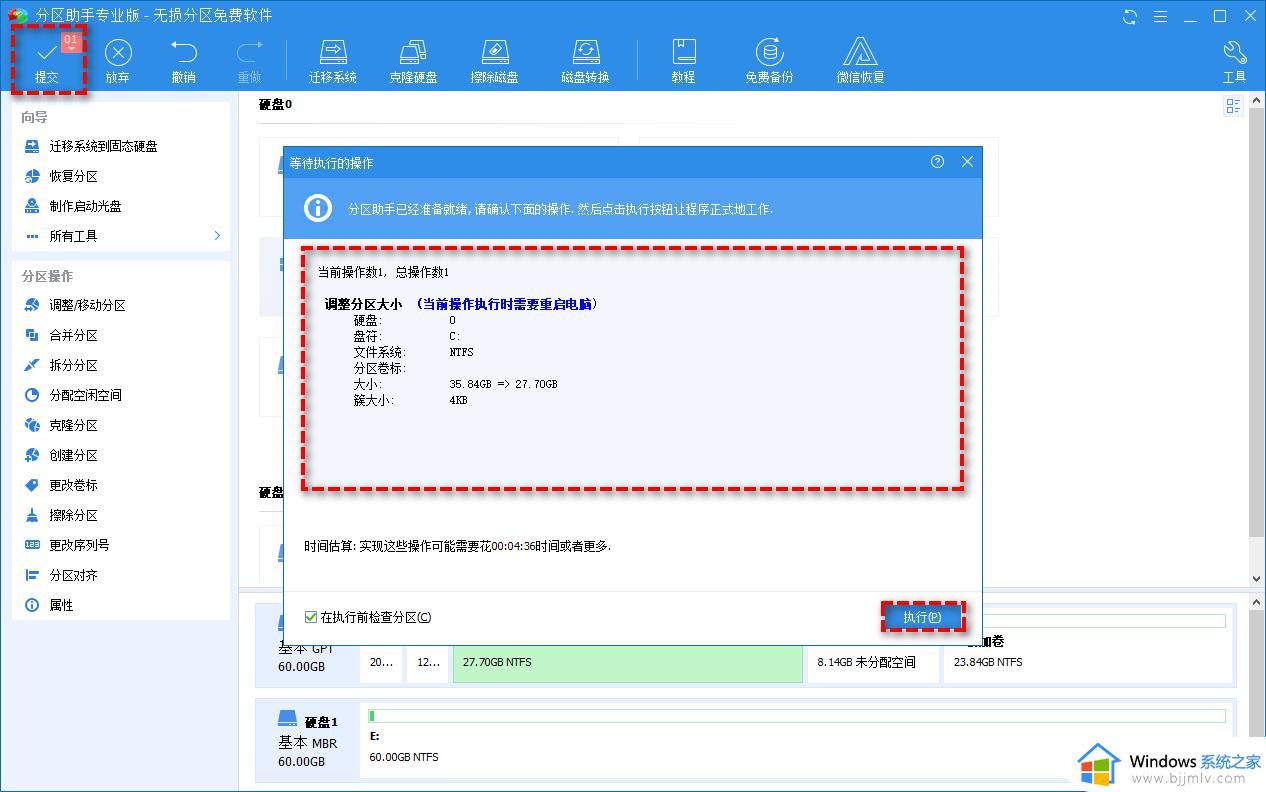Select the E: 60.00GB NTFS partition

(x=797, y=738)
